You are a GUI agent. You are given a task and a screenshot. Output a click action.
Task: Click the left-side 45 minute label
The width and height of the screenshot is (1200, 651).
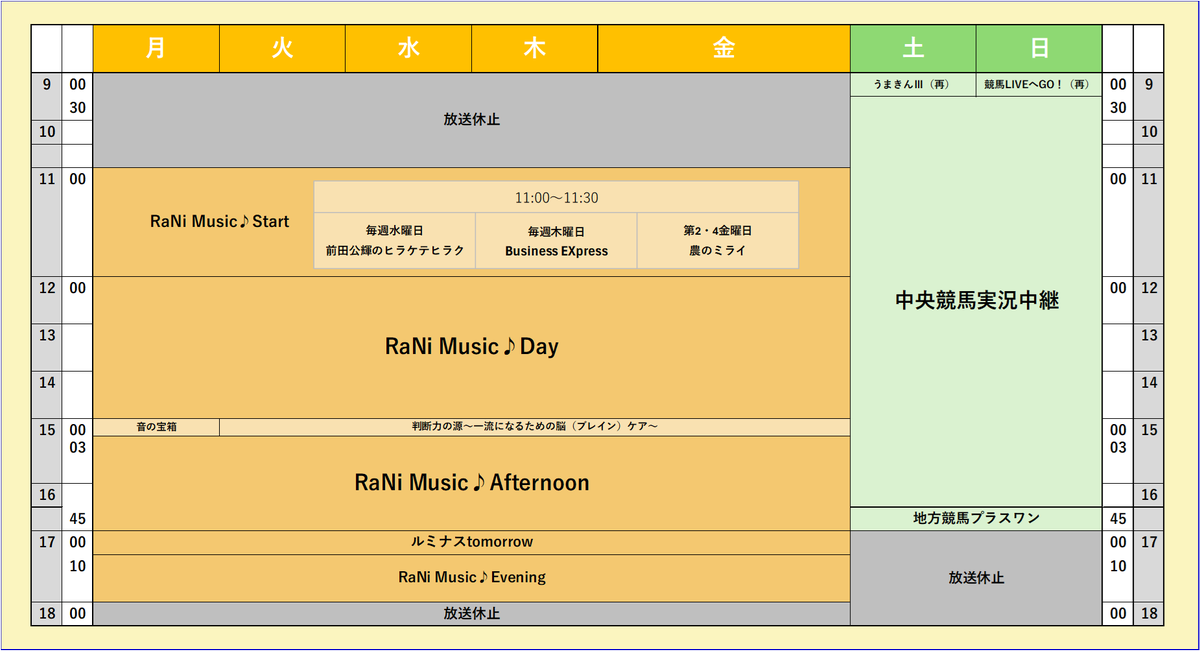point(77,519)
